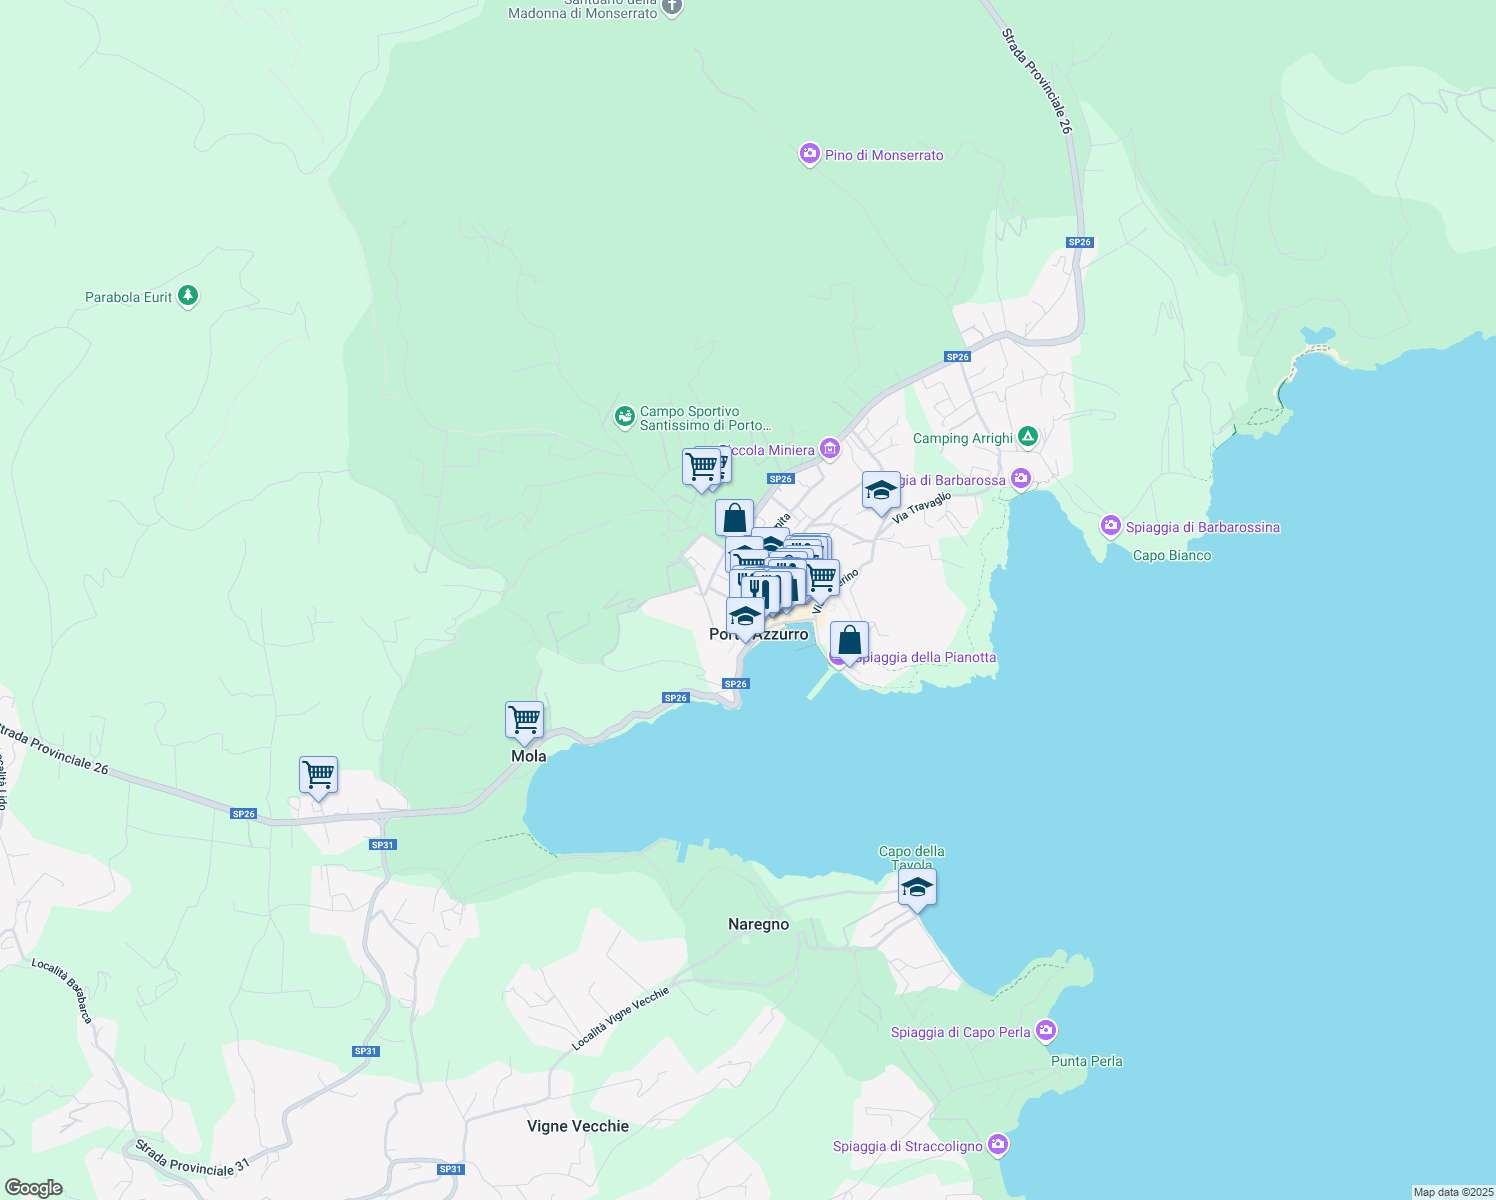This screenshot has width=1496, height=1200.
Task: Click the shopping bag marker by Spiaggia della Pianotta
Action: coord(849,641)
